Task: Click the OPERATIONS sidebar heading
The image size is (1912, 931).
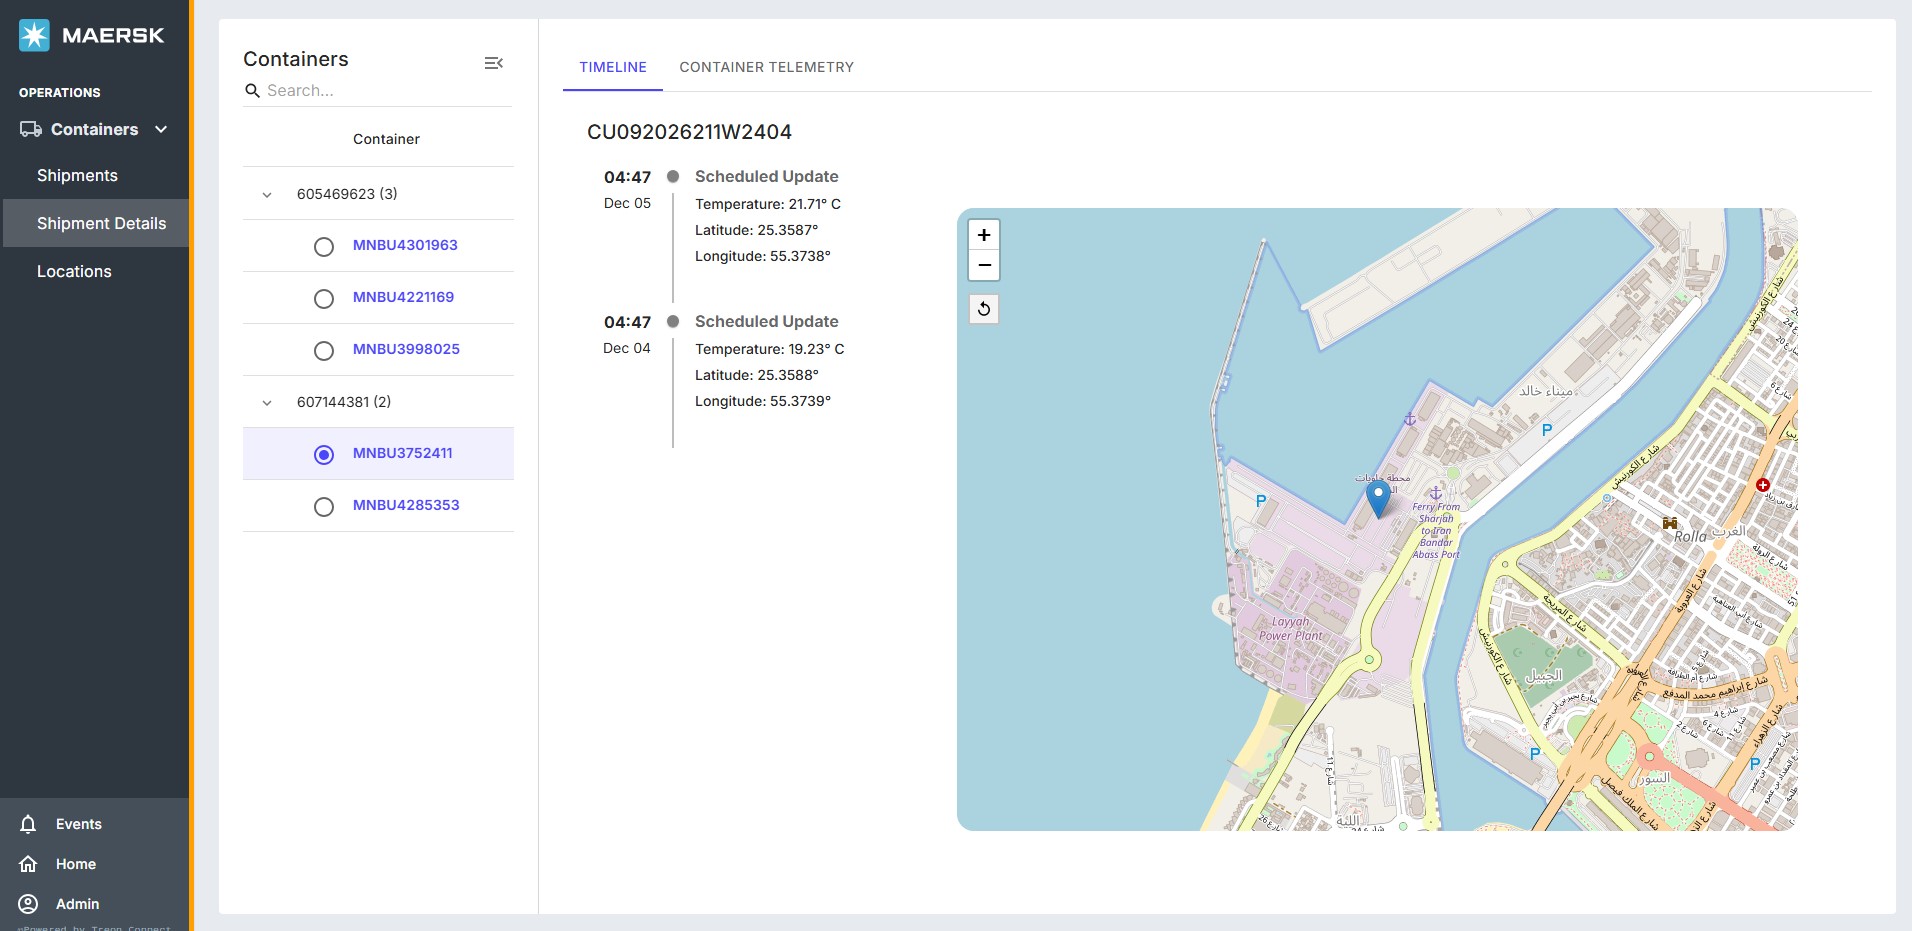Action: [x=60, y=92]
